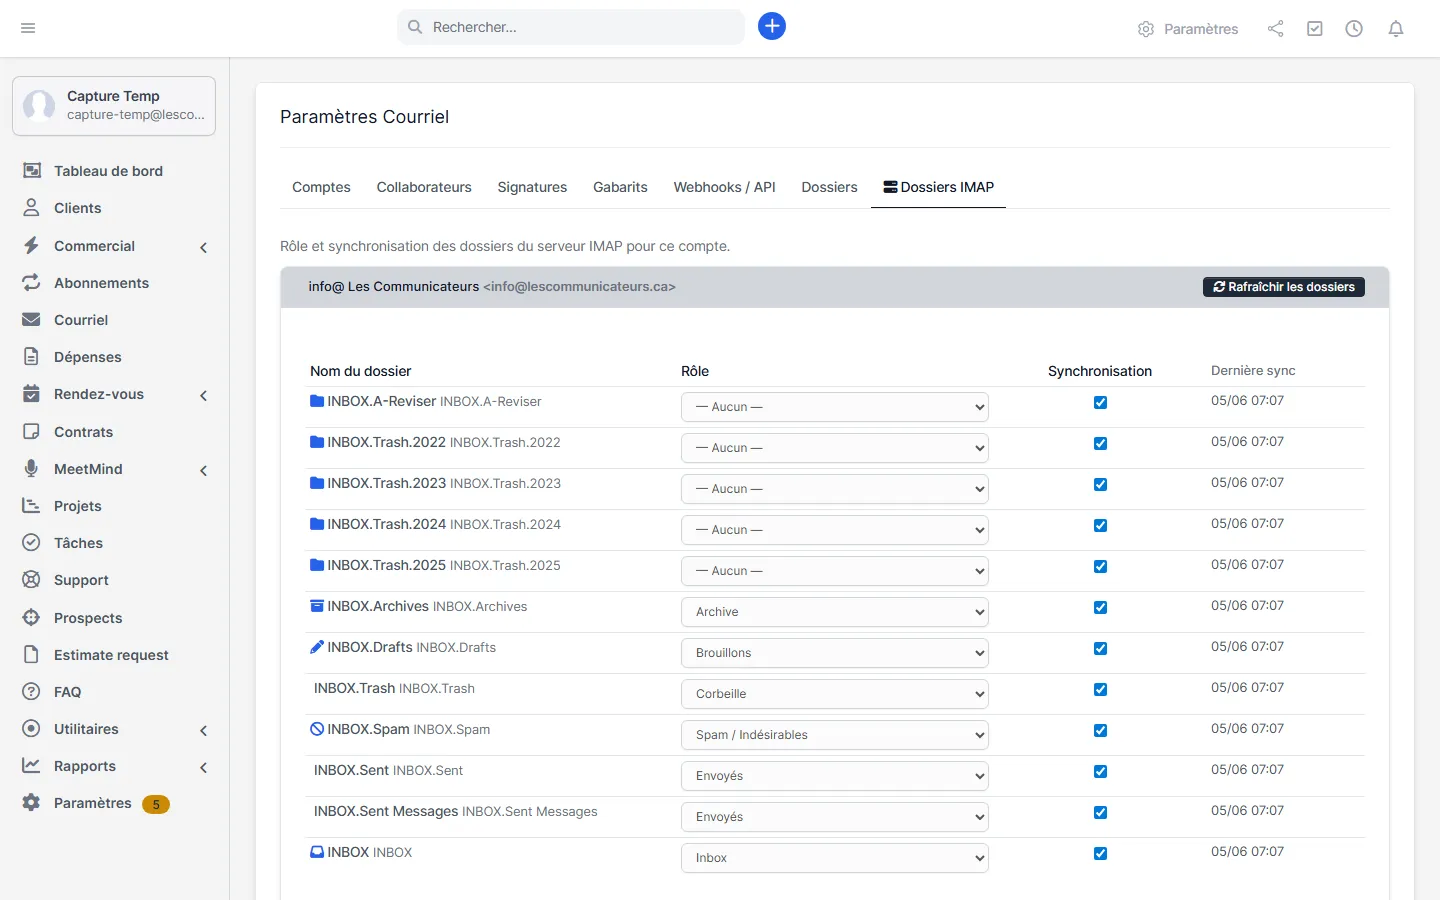Toggle sync checkbox for INBOX.Trash.2022
Viewport: 1440px width, 900px height.
pos(1100,443)
